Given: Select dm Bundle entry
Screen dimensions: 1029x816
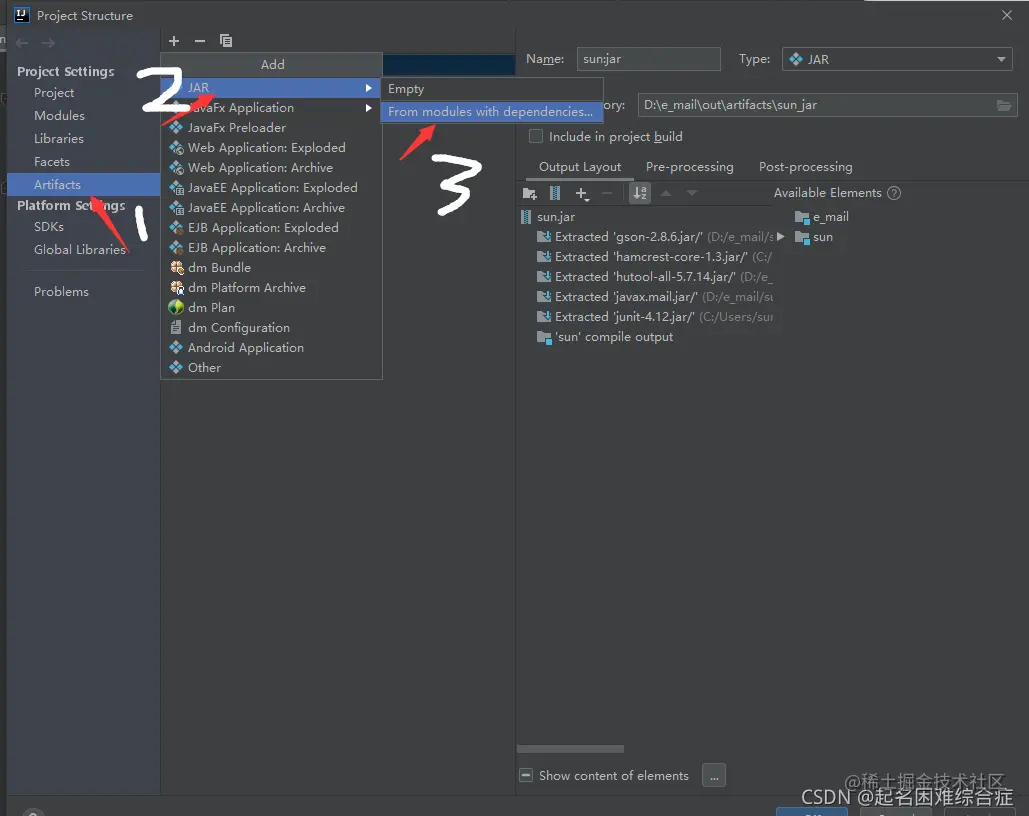Looking at the screenshot, I should 271,268.
